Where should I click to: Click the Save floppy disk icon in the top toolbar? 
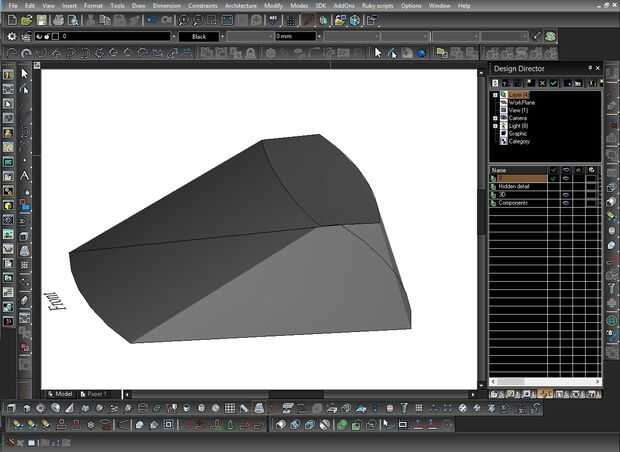[42, 20]
